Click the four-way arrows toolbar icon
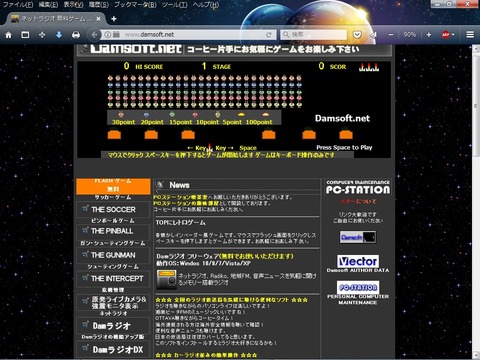This screenshot has height=360, width=480. 42,35
